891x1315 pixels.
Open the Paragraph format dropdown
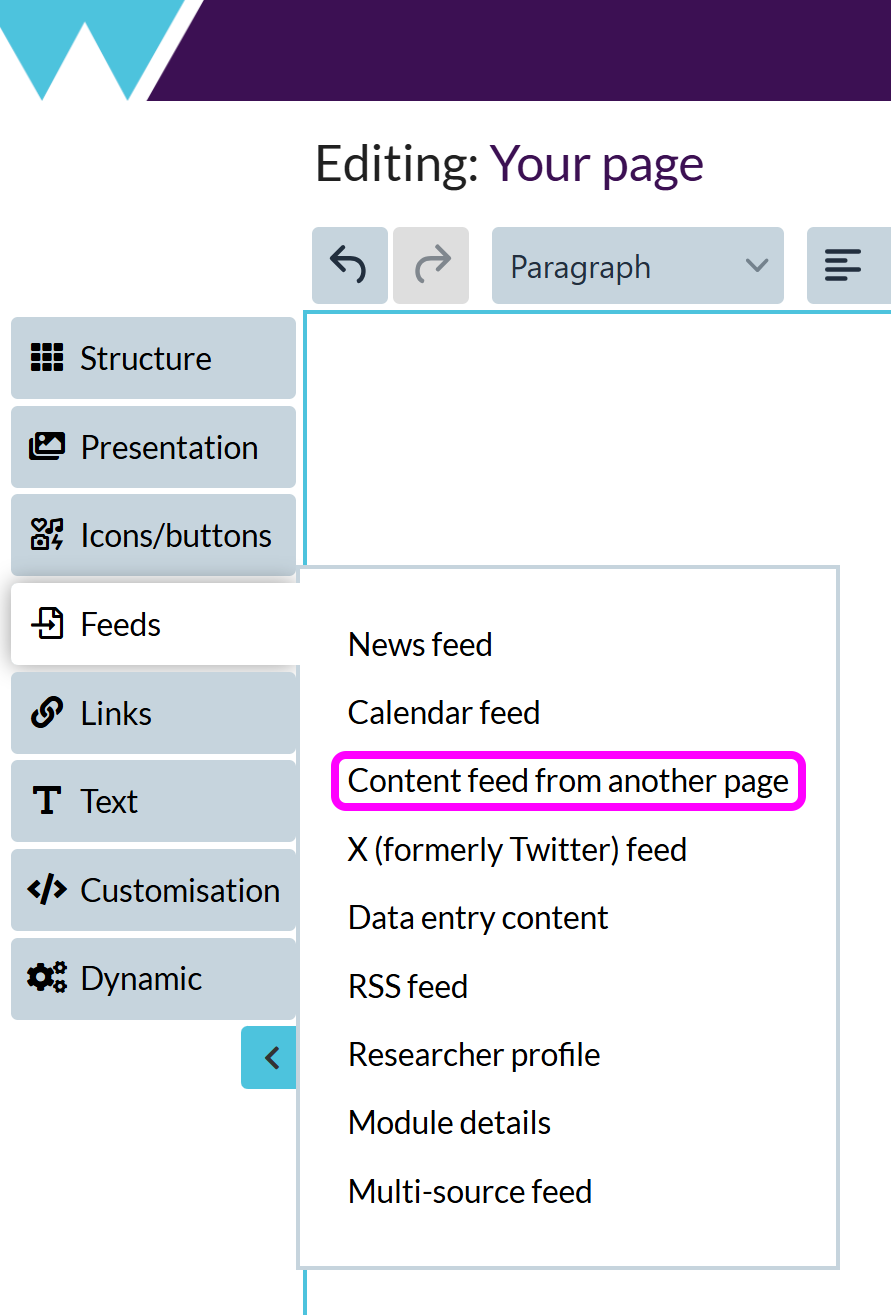(638, 266)
